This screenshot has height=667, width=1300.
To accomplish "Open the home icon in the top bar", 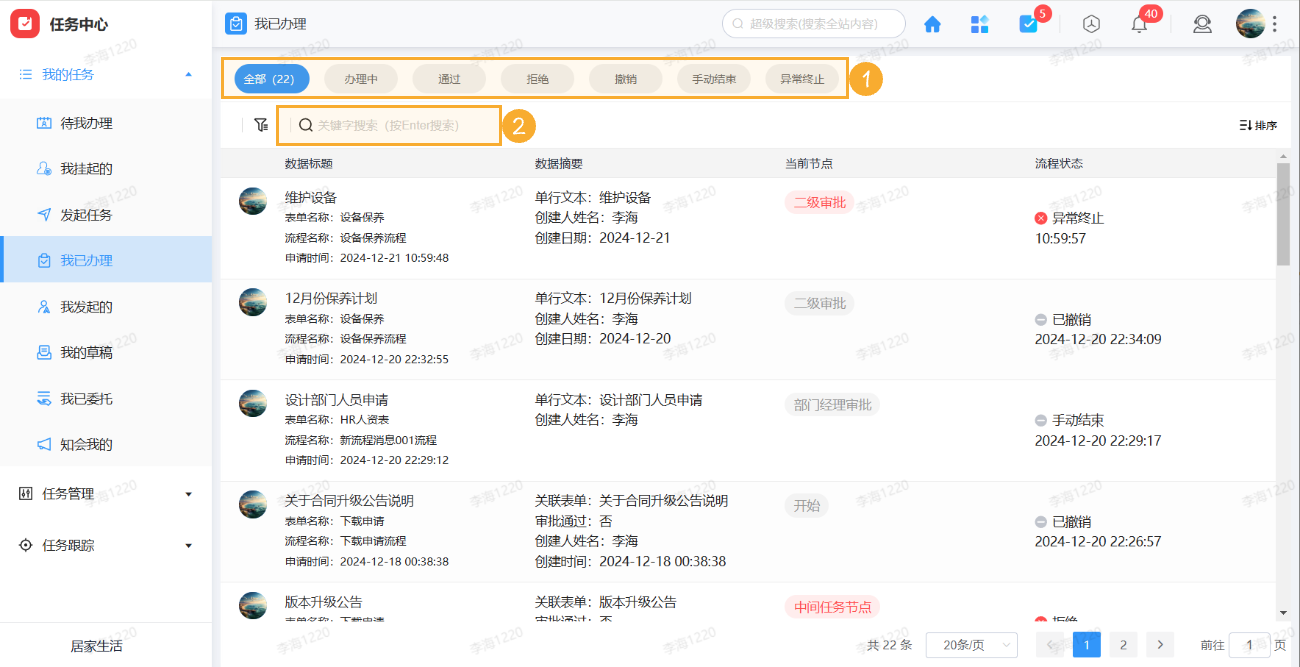I will pyautogui.click(x=932, y=23).
